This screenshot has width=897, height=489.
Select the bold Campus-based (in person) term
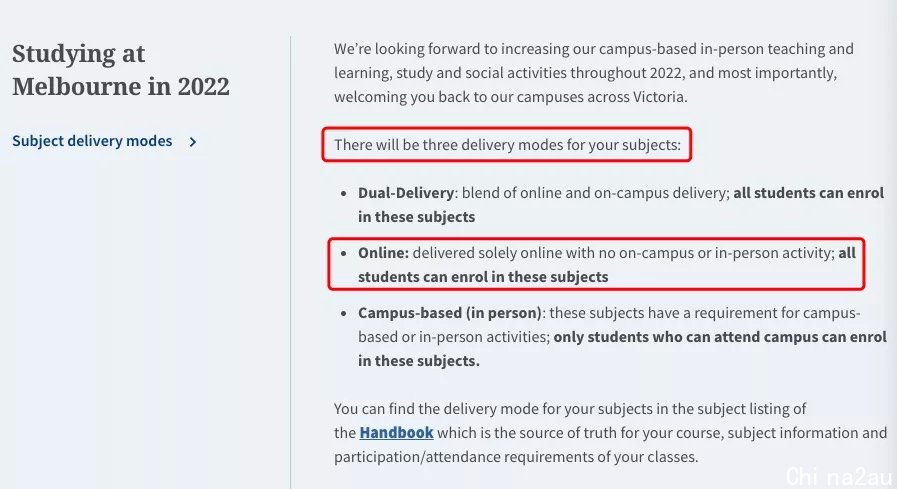point(450,313)
